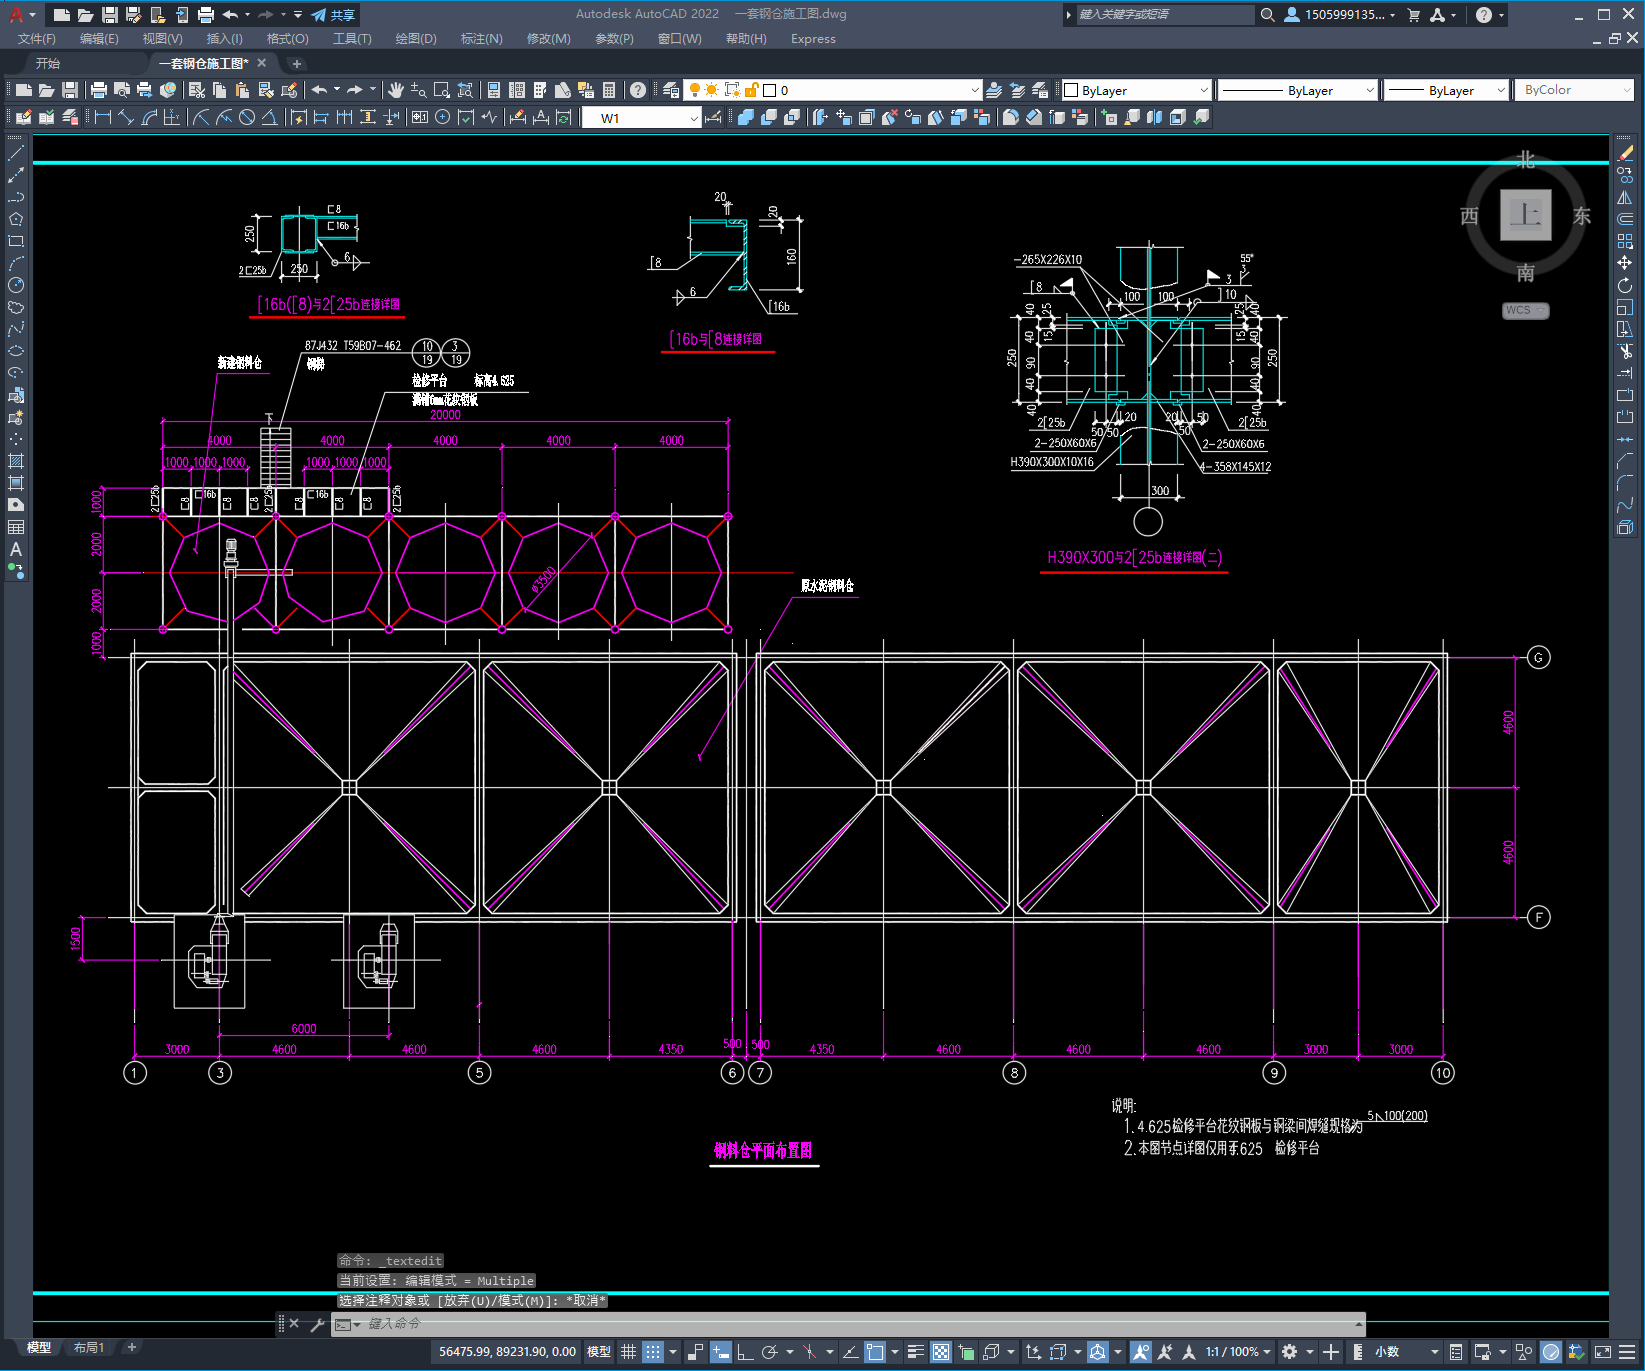Toggle Lineweight display in status bar
Image resolution: width=1645 pixels, height=1371 pixels.
[x=915, y=1352]
